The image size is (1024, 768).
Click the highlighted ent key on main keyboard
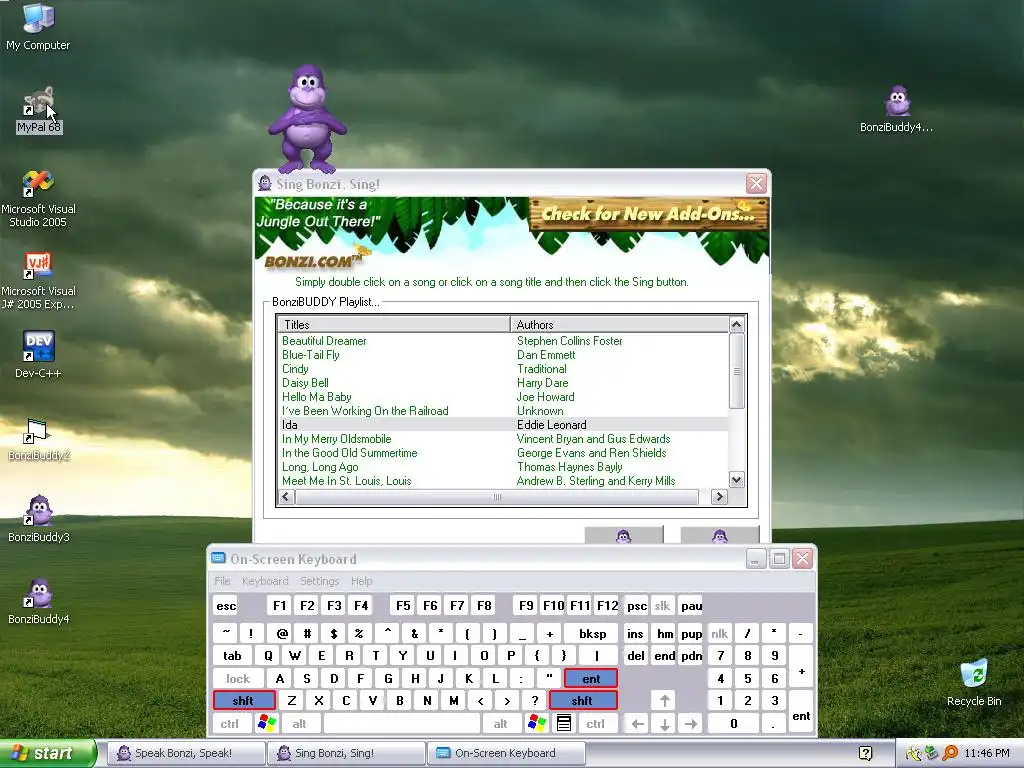click(591, 679)
